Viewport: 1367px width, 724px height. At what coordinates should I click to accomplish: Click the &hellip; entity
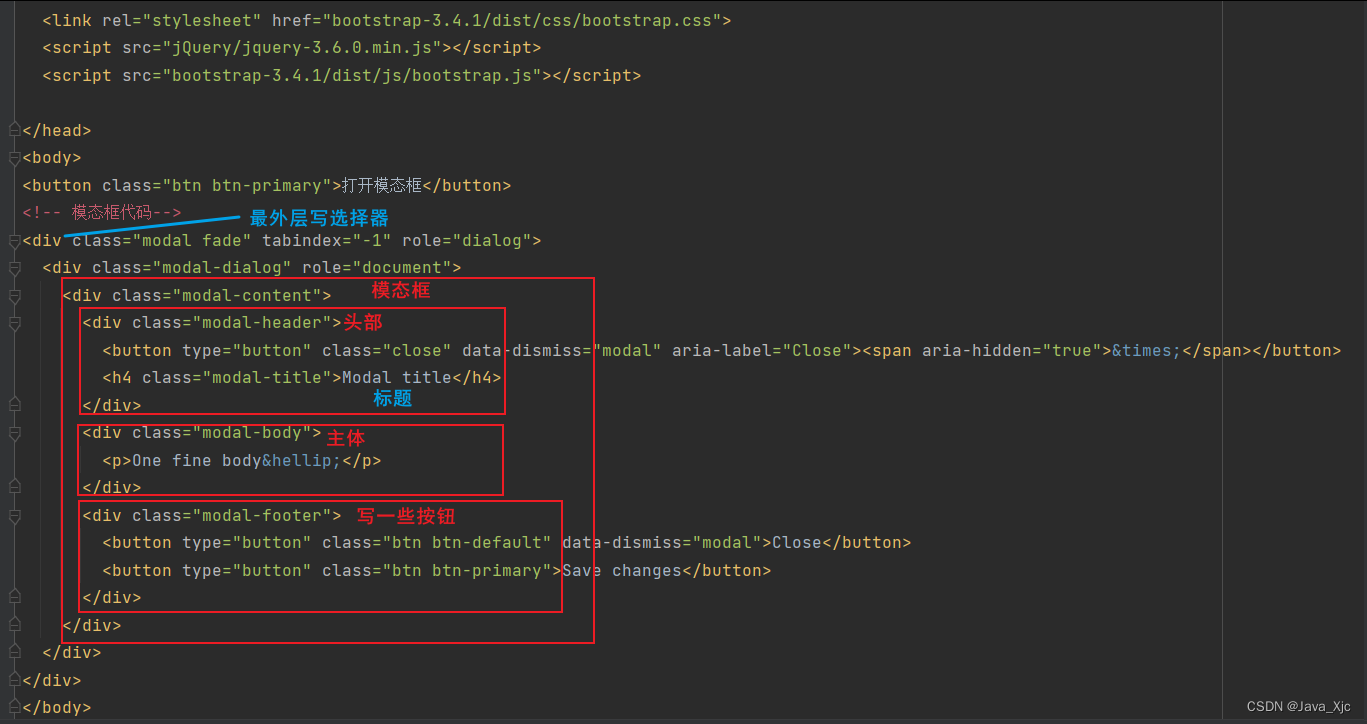[x=302, y=461]
